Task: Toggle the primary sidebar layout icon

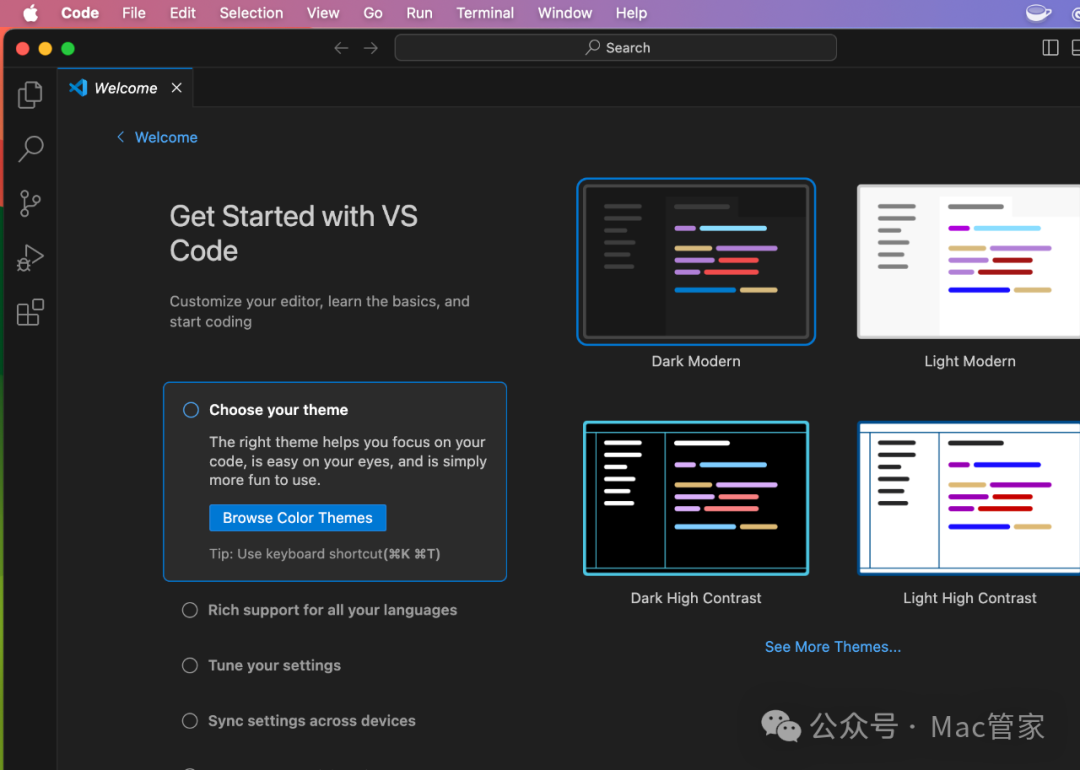Action: click(x=1050, y=48)
